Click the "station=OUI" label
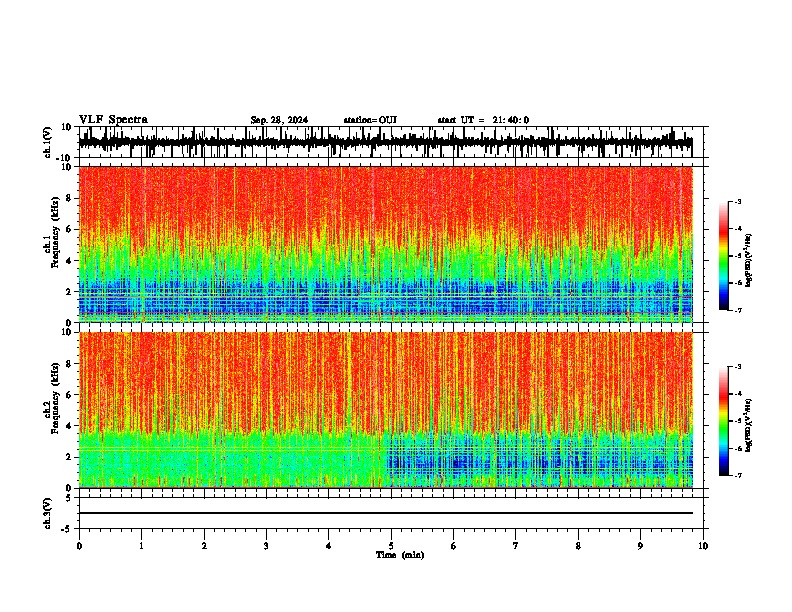 pos(370,120)
